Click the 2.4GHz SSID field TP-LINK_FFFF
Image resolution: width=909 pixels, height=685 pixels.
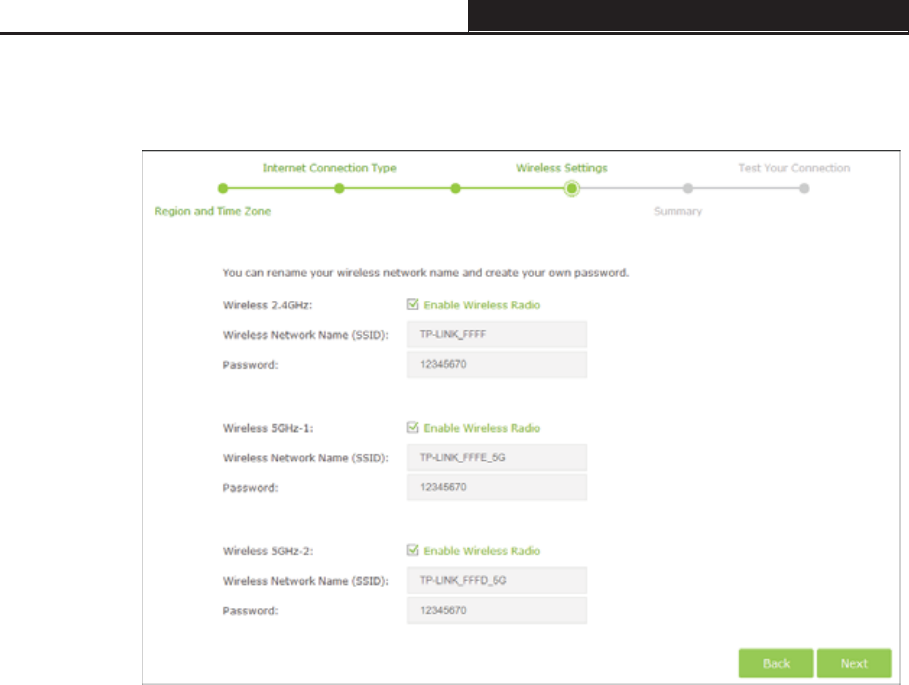[497, 334]
